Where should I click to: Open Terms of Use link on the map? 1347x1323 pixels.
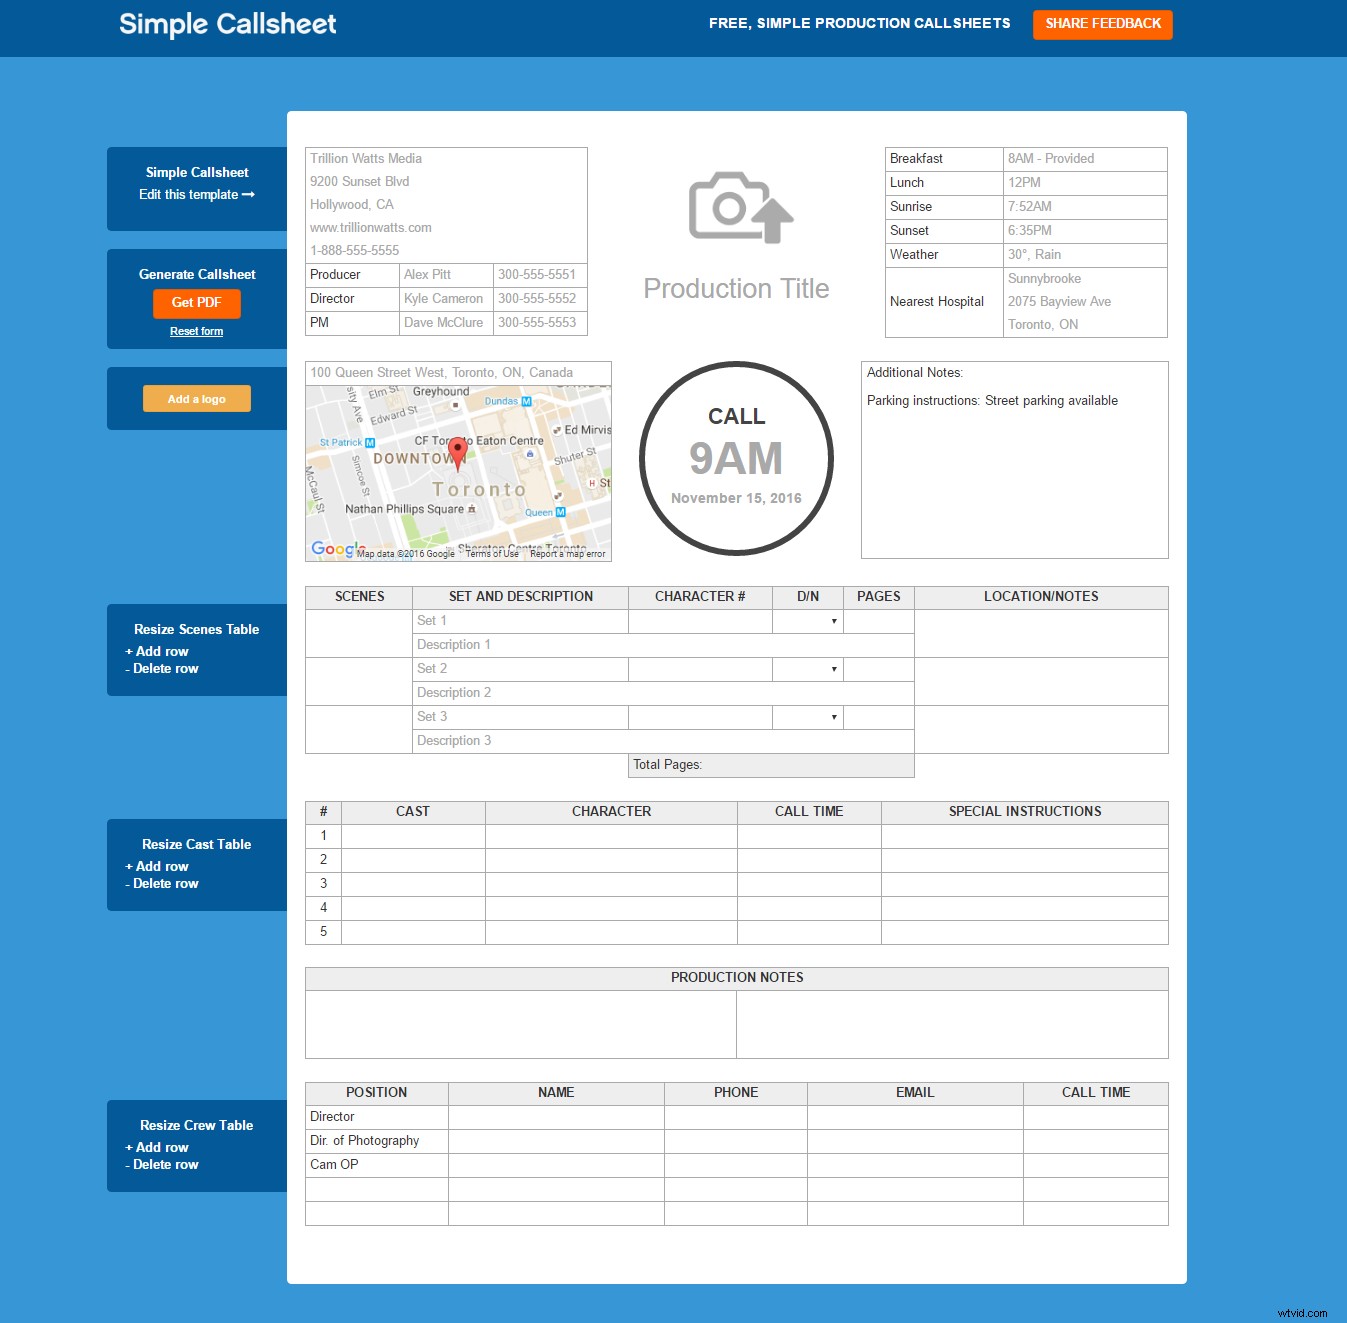click(492, 553)
